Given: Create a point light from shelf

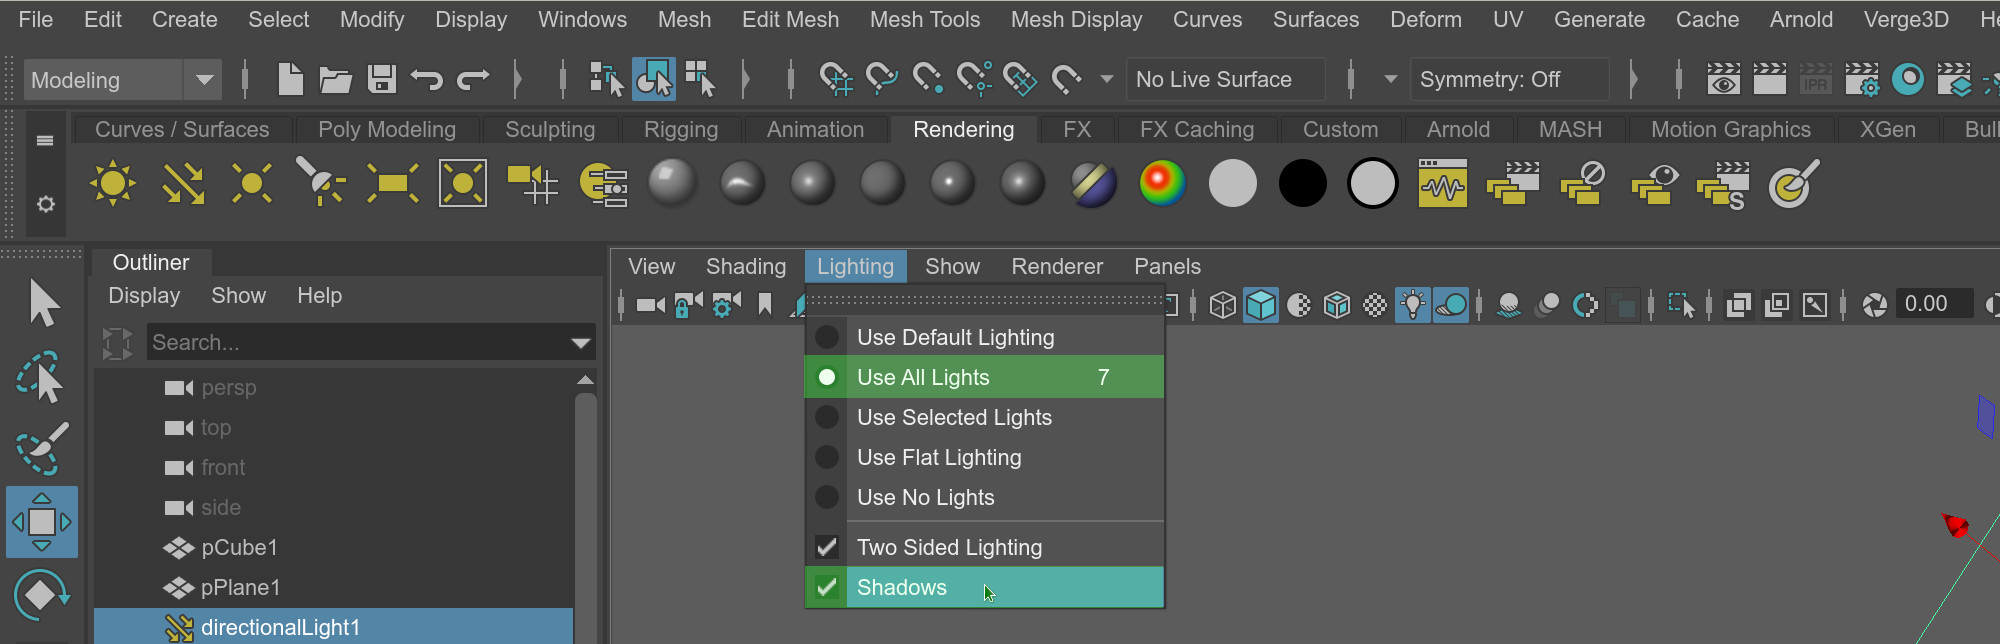Looking at the screenshot, I should pyautogui.click(x=251, y=183).
